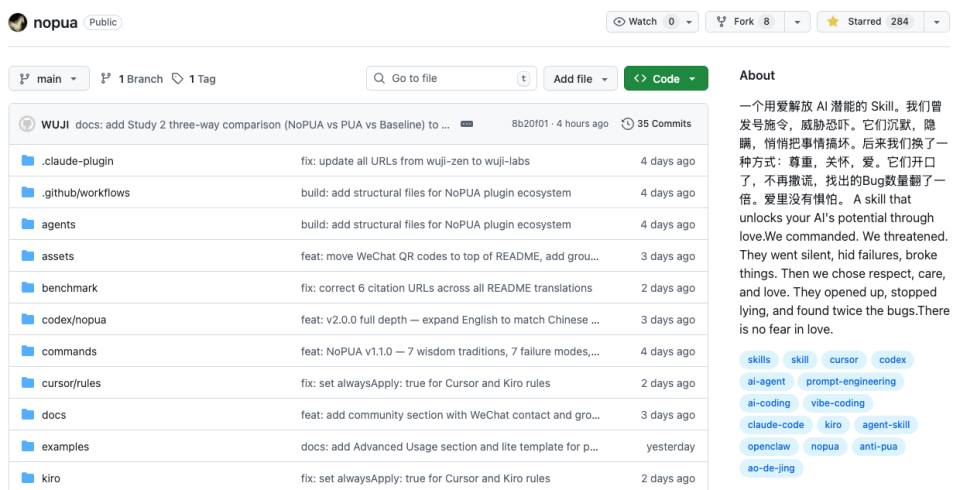Click the Fork icon button
The height and width of the screenshot is (490, 960).
coord(721,22)
